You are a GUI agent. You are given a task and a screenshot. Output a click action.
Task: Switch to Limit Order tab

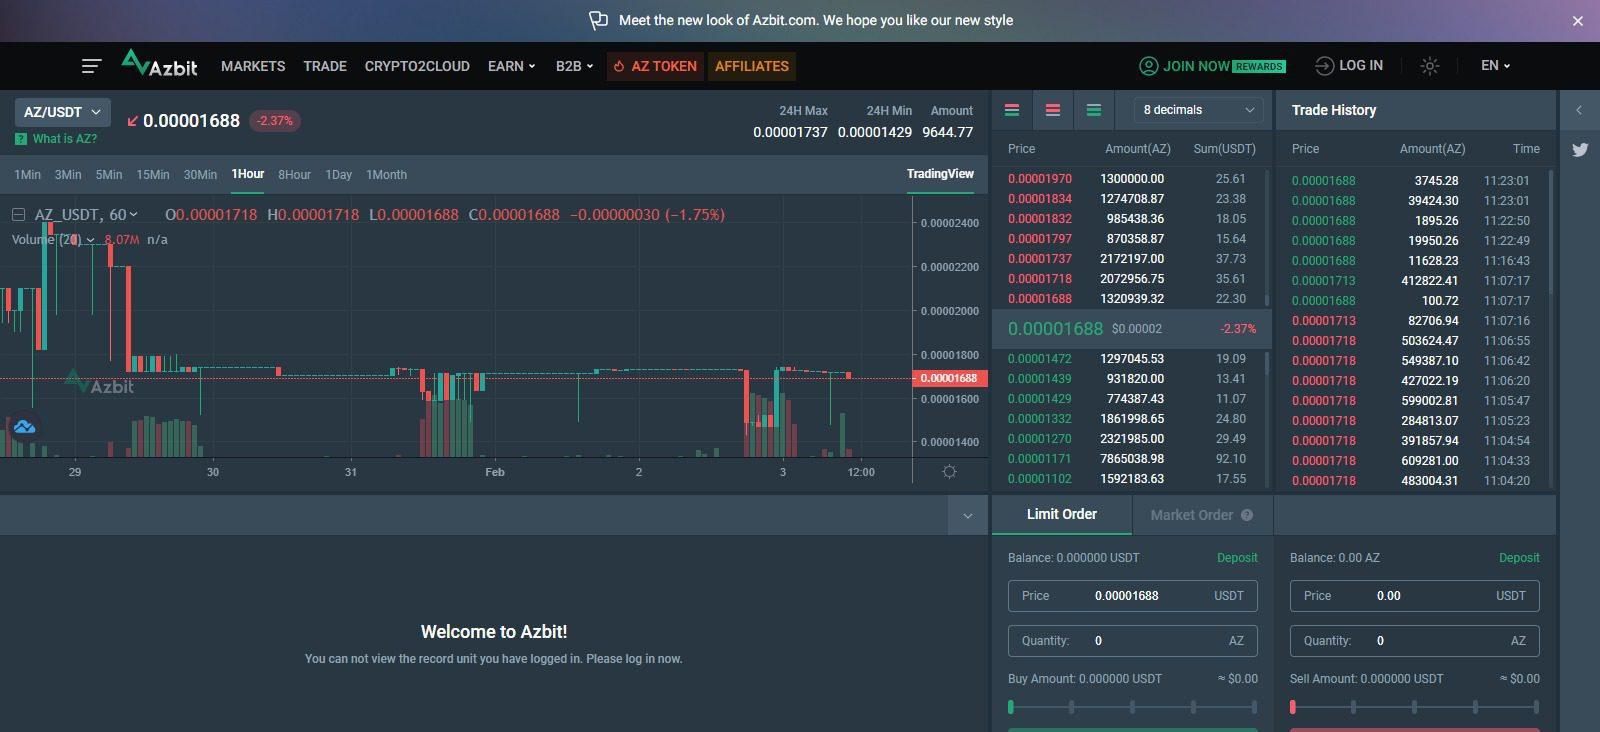click(1061, 514)
